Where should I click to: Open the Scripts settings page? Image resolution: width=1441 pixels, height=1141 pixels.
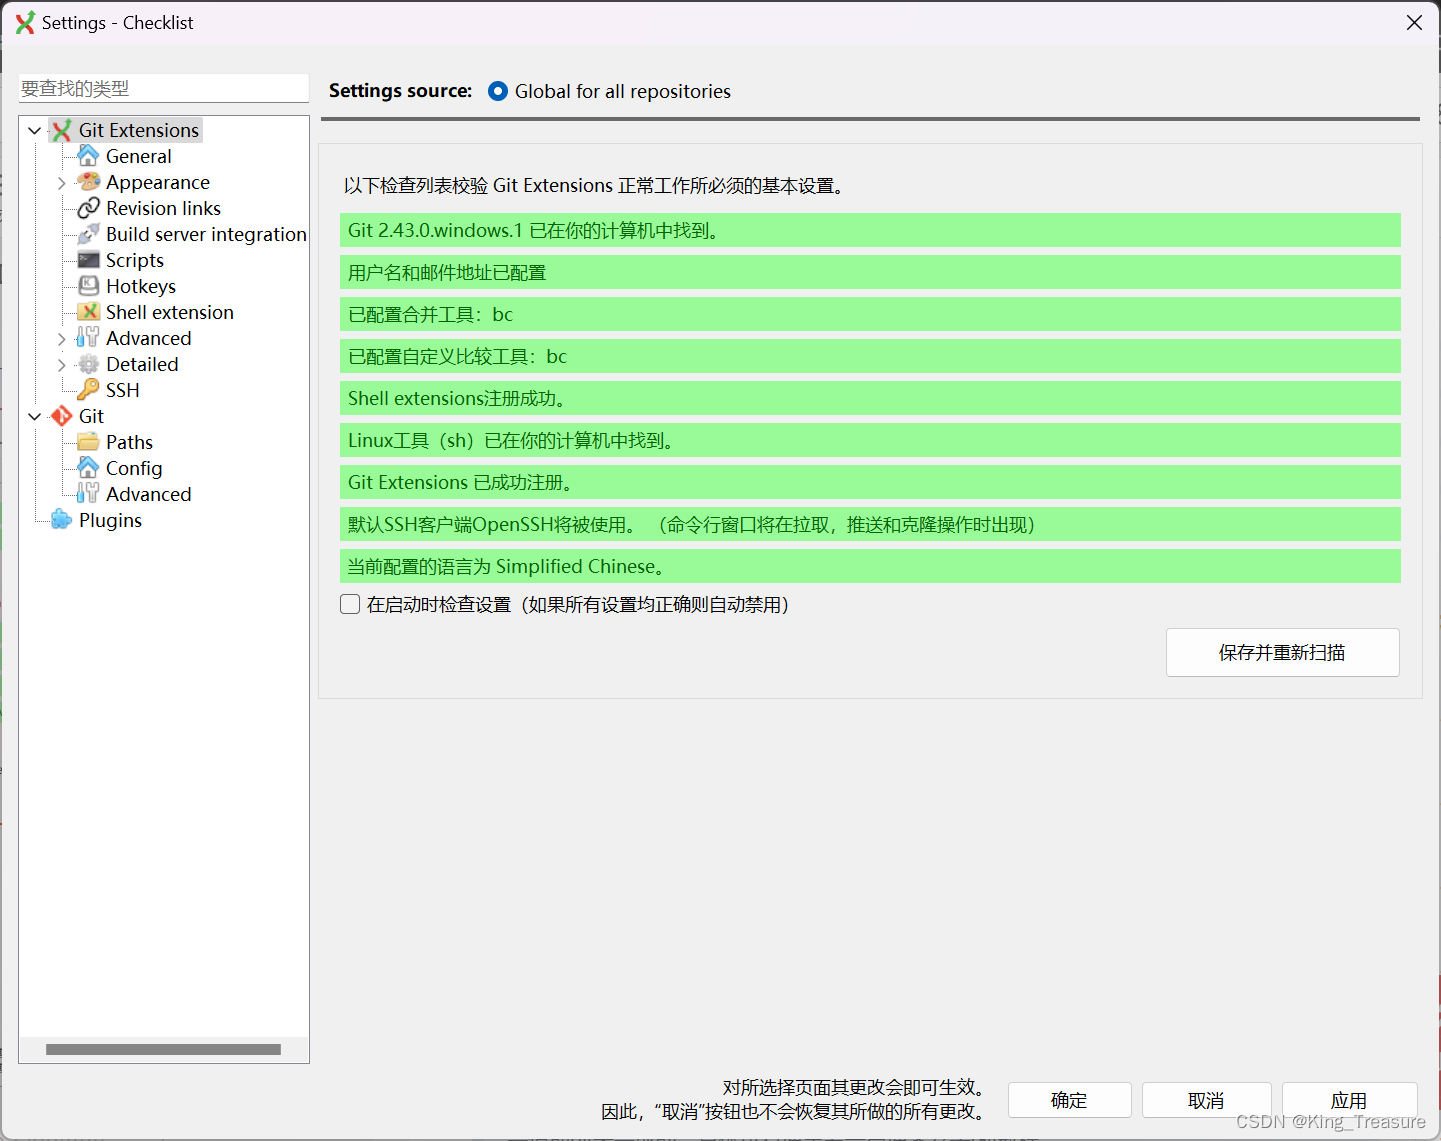pyautogui.click(x=135, y=260)
